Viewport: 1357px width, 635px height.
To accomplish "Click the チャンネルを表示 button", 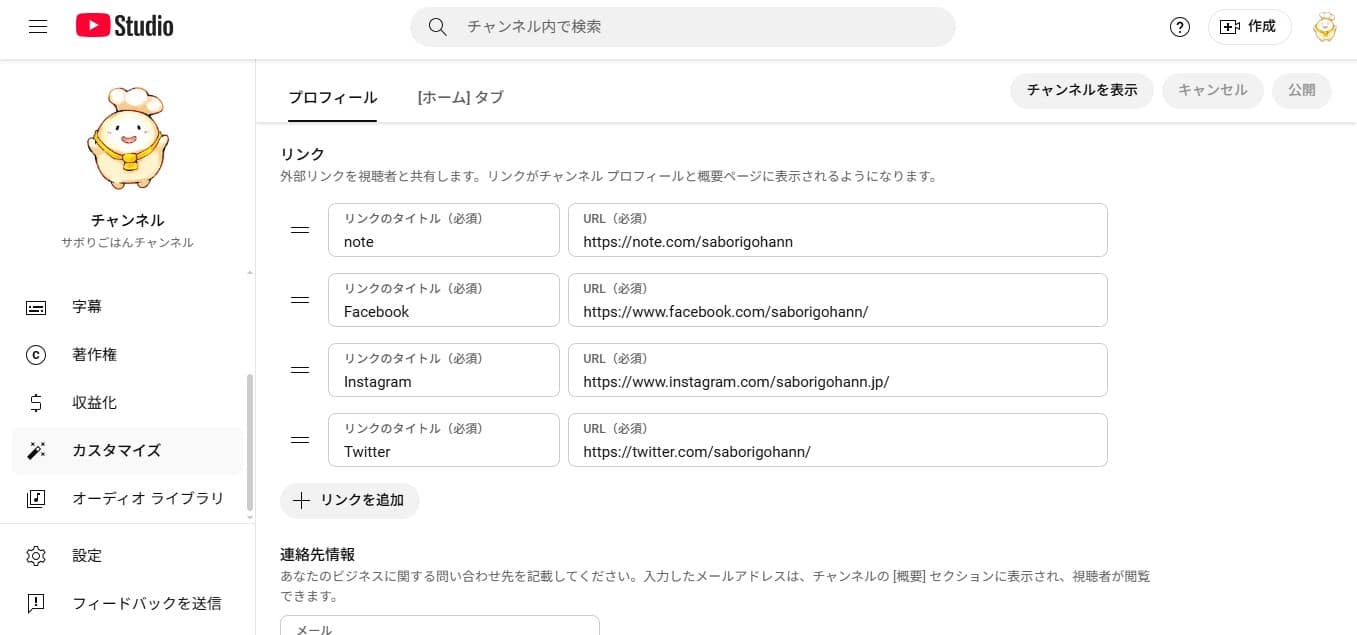I will (1082, 90).
